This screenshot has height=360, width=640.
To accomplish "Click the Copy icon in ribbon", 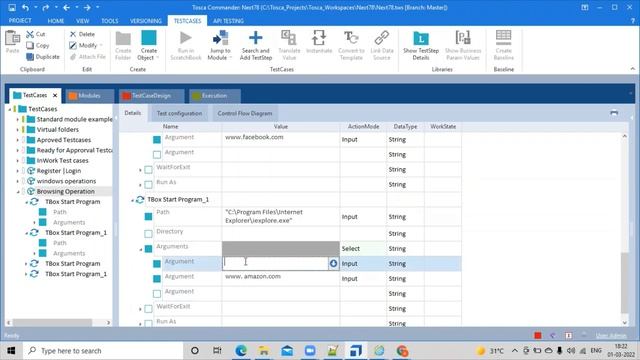I will click(30, 45).
